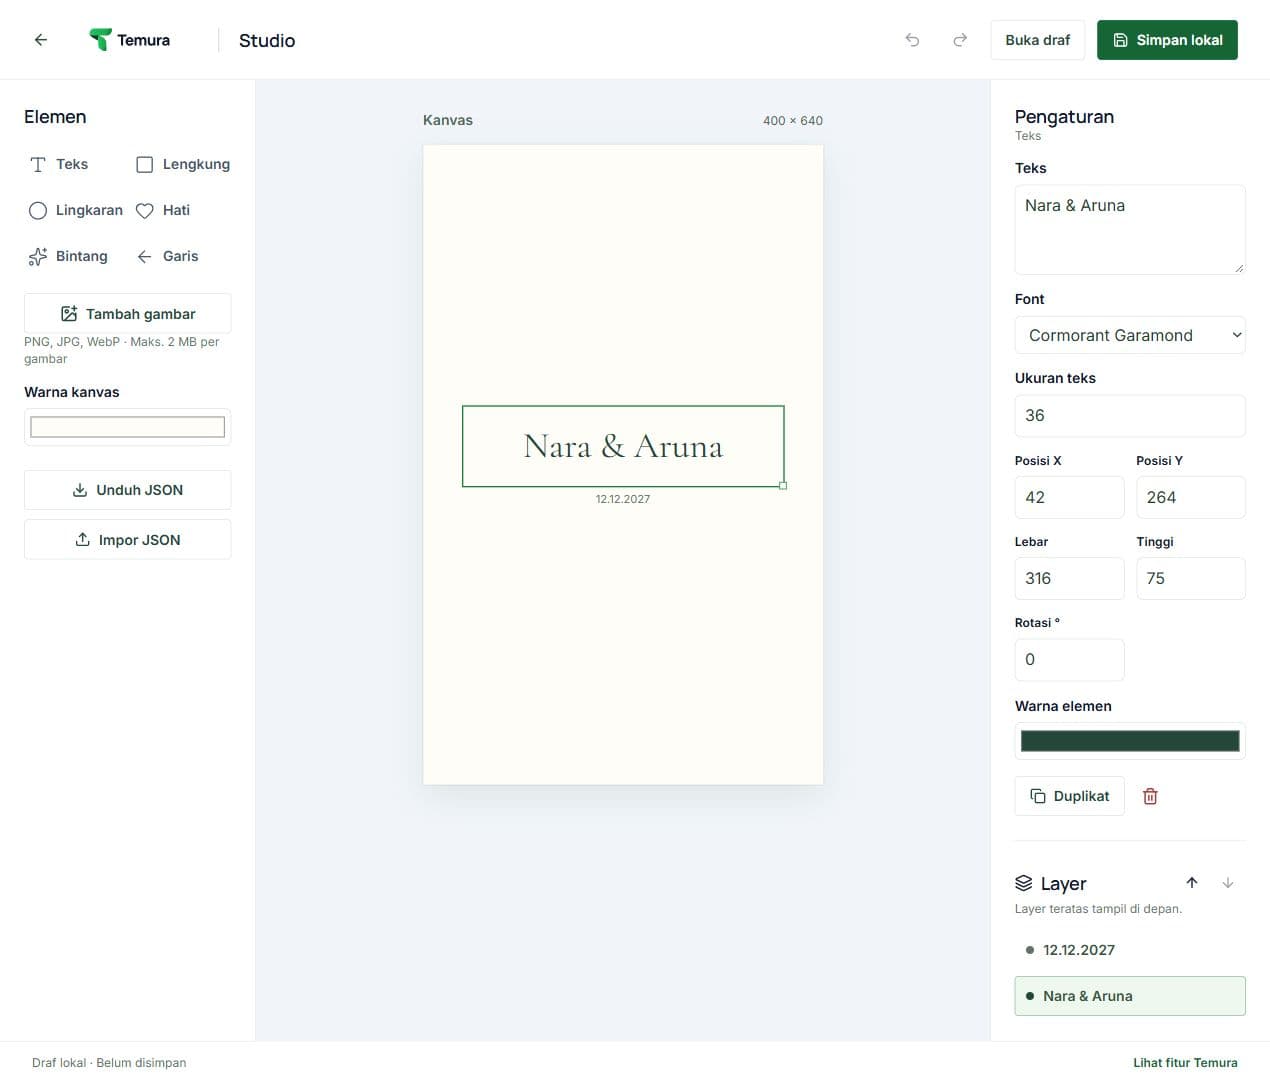This screenshot has height=1085, width=1270.
Task: Move layer up with the up arrow
Action: (x=1192, y=883)
